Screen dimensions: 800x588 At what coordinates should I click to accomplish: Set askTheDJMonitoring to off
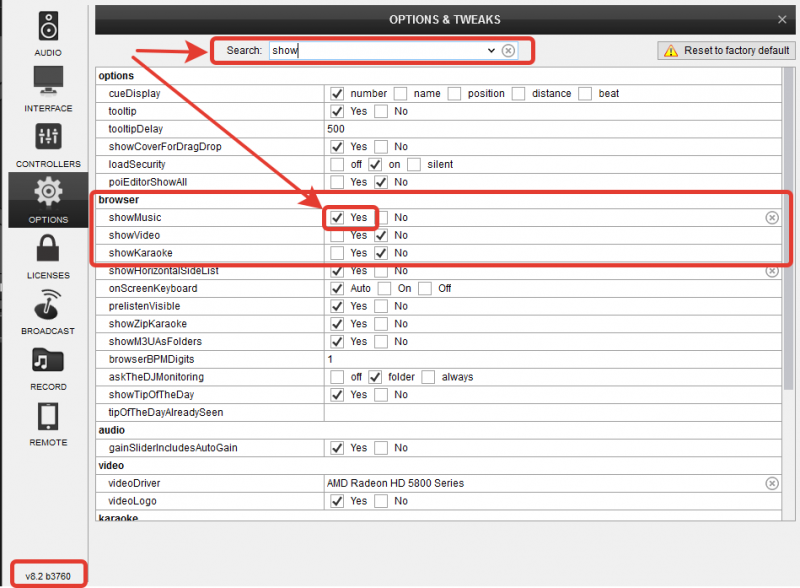(x=337, y=377)
